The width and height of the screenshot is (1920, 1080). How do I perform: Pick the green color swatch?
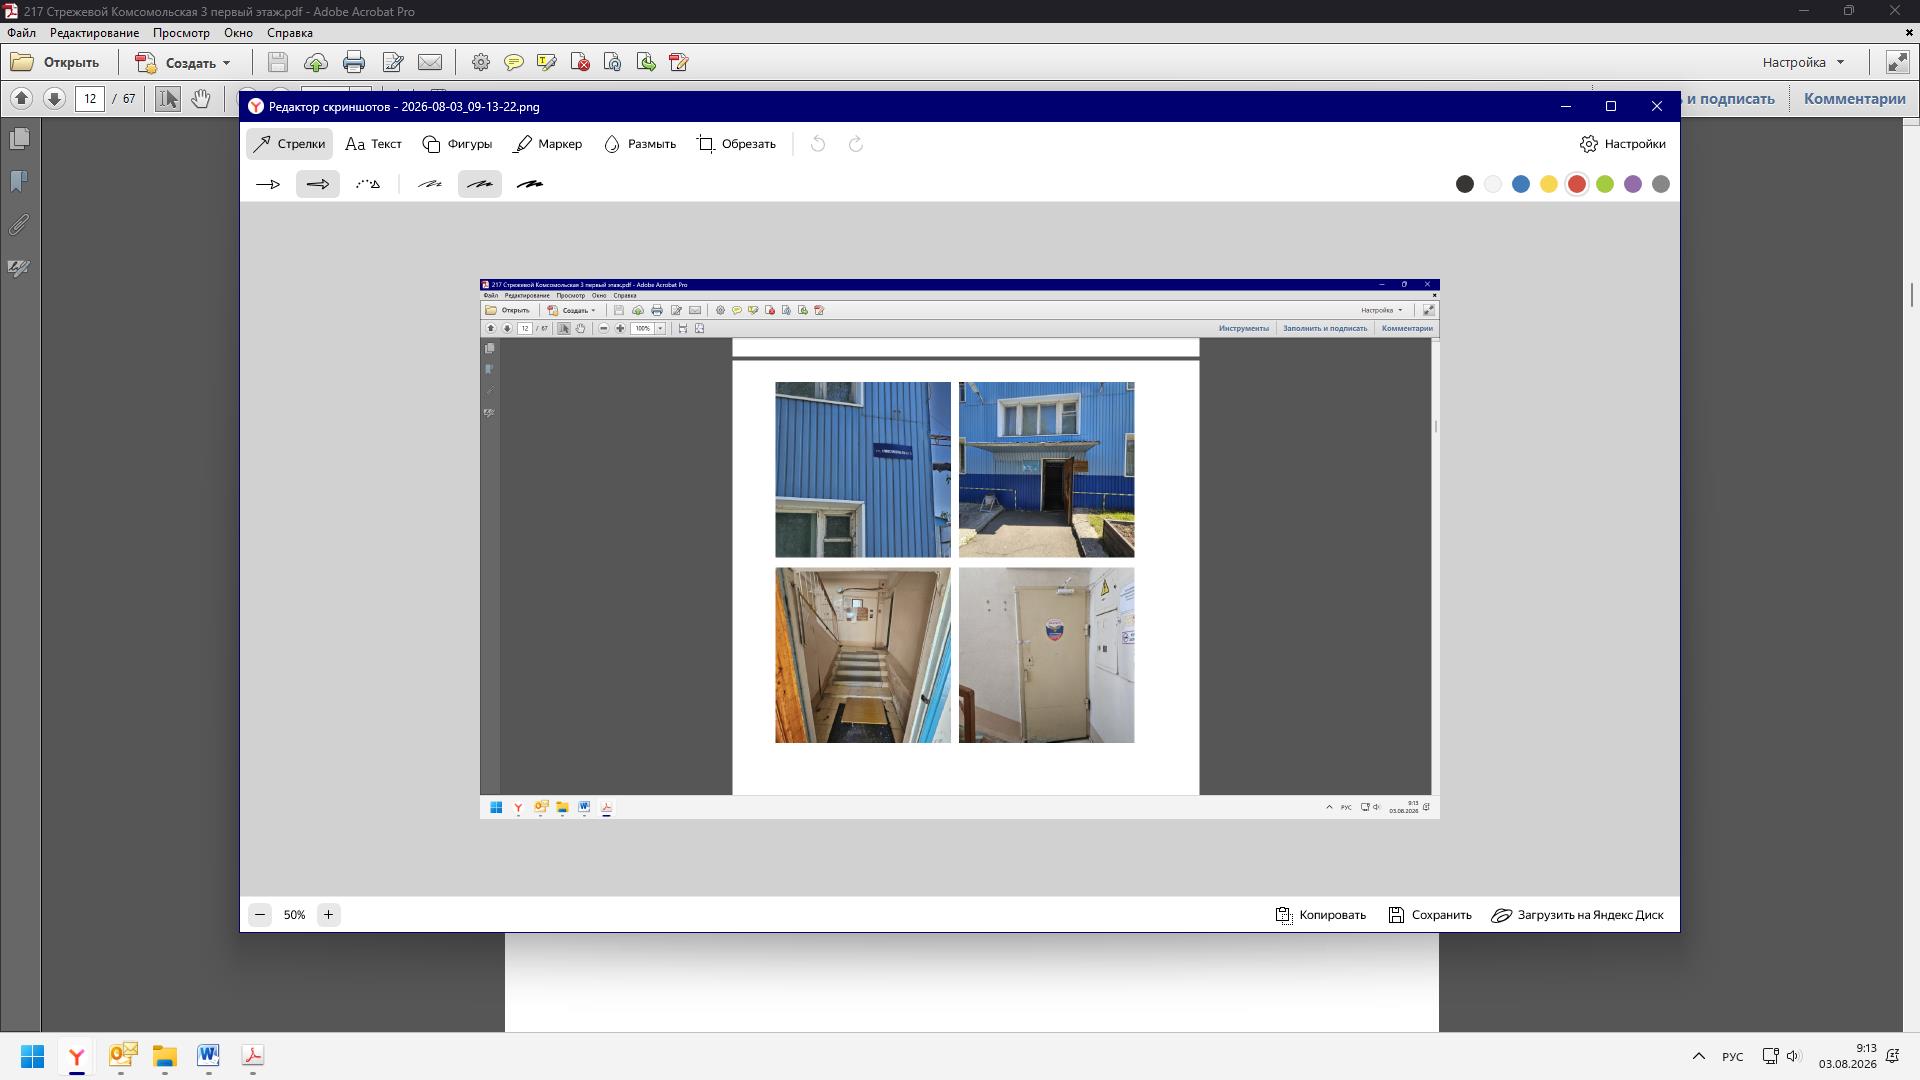coord(1605,184)
